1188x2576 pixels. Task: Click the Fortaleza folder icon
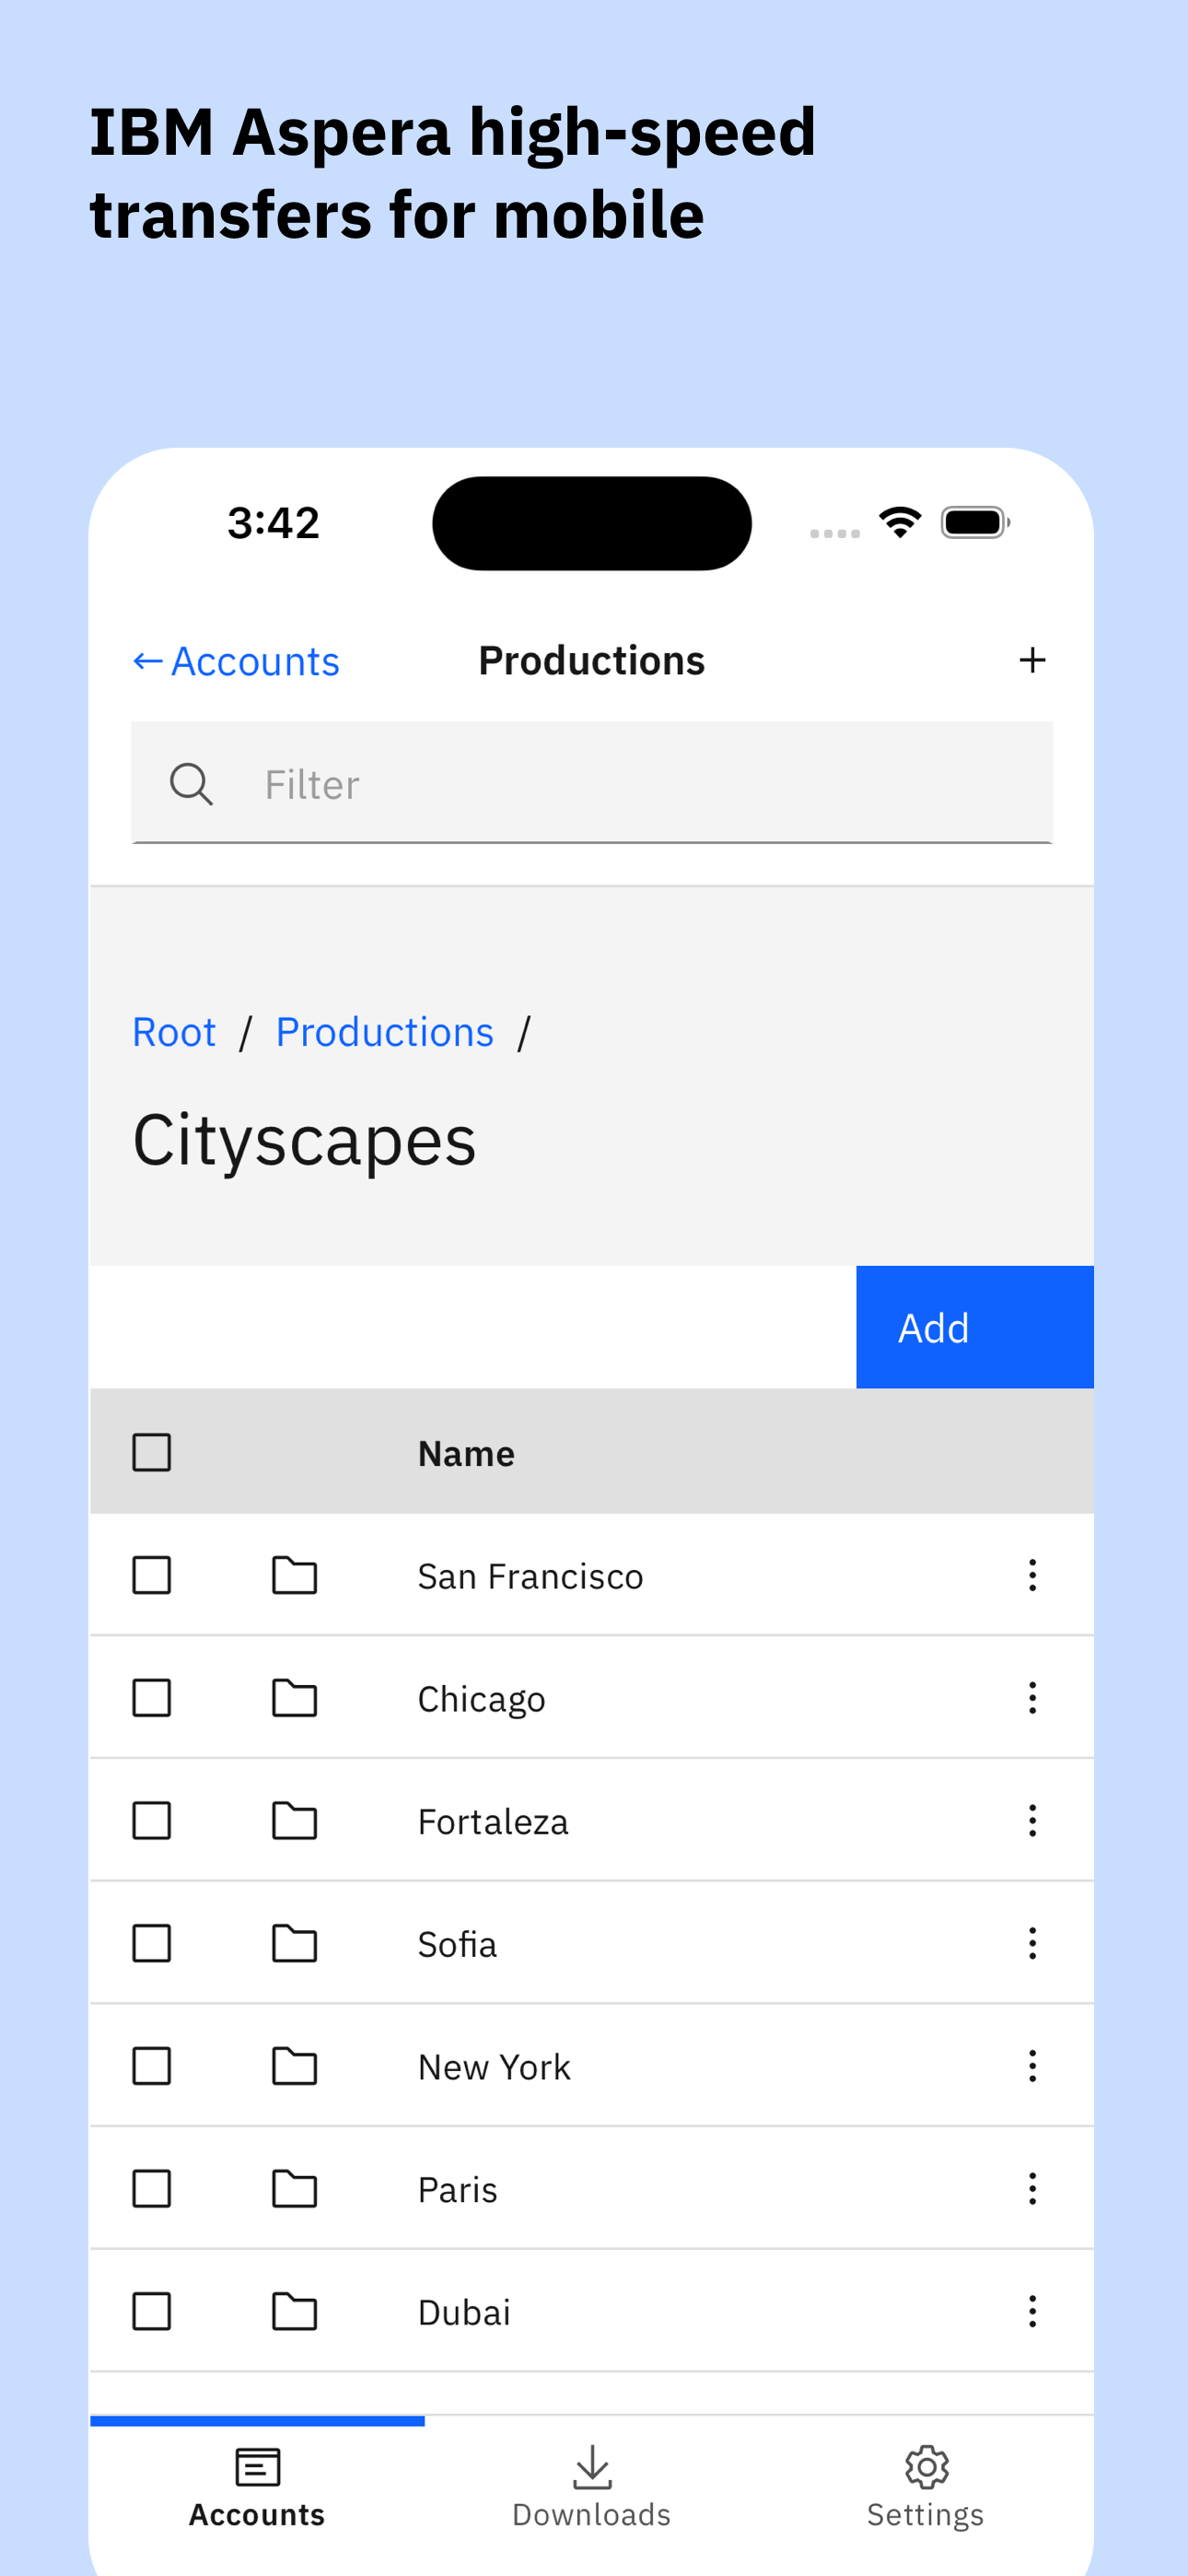[x=295, y=1821]
